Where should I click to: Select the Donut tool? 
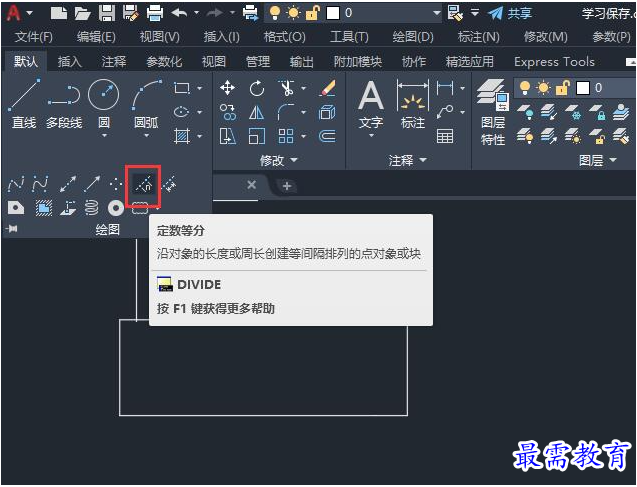[116, 208]
